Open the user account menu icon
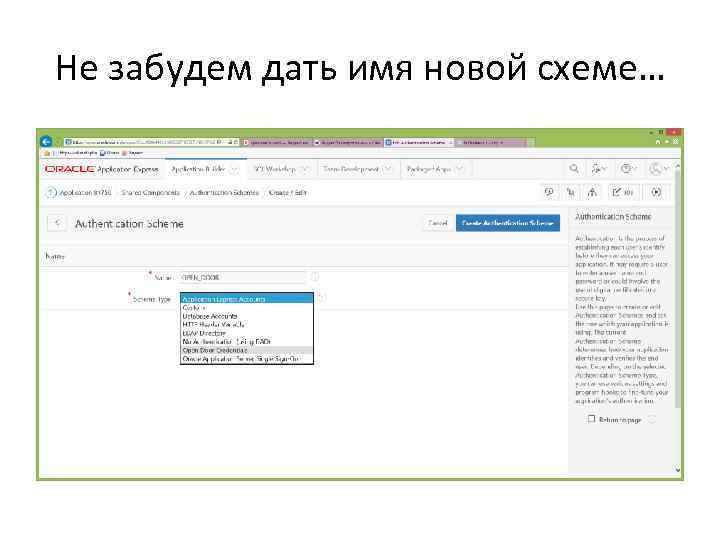The image size is (720, 540). [x=658, y=169]
